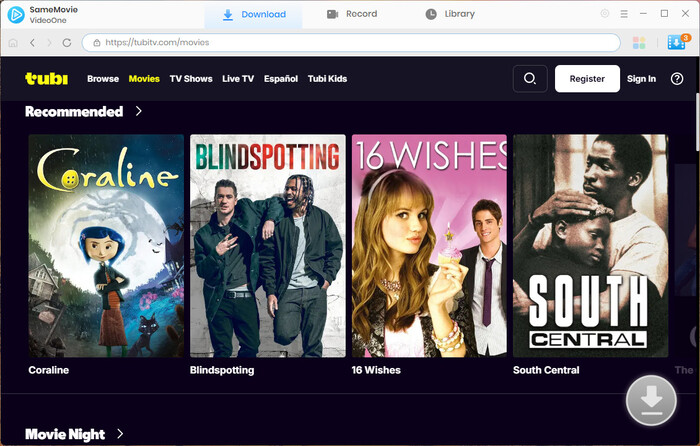This screenshot has width=700, height=446.
Task: Open the colorful apps grid icon
Action: (x=640, y=43)
